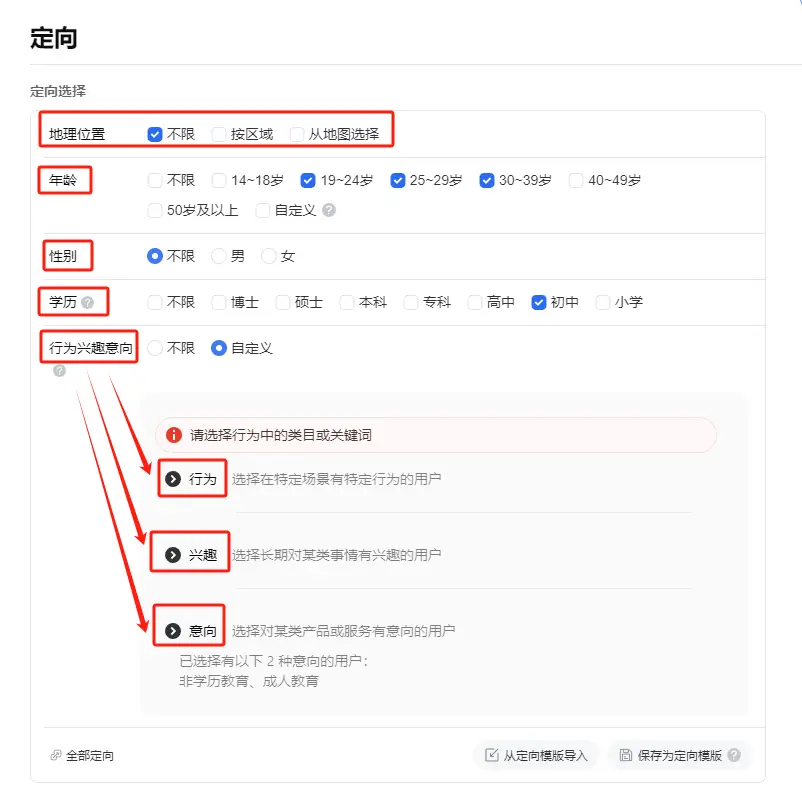The height and width of the screenshot is (802, 802).
Task: Uncheck 初中 education option
Action: coord(539,302)
